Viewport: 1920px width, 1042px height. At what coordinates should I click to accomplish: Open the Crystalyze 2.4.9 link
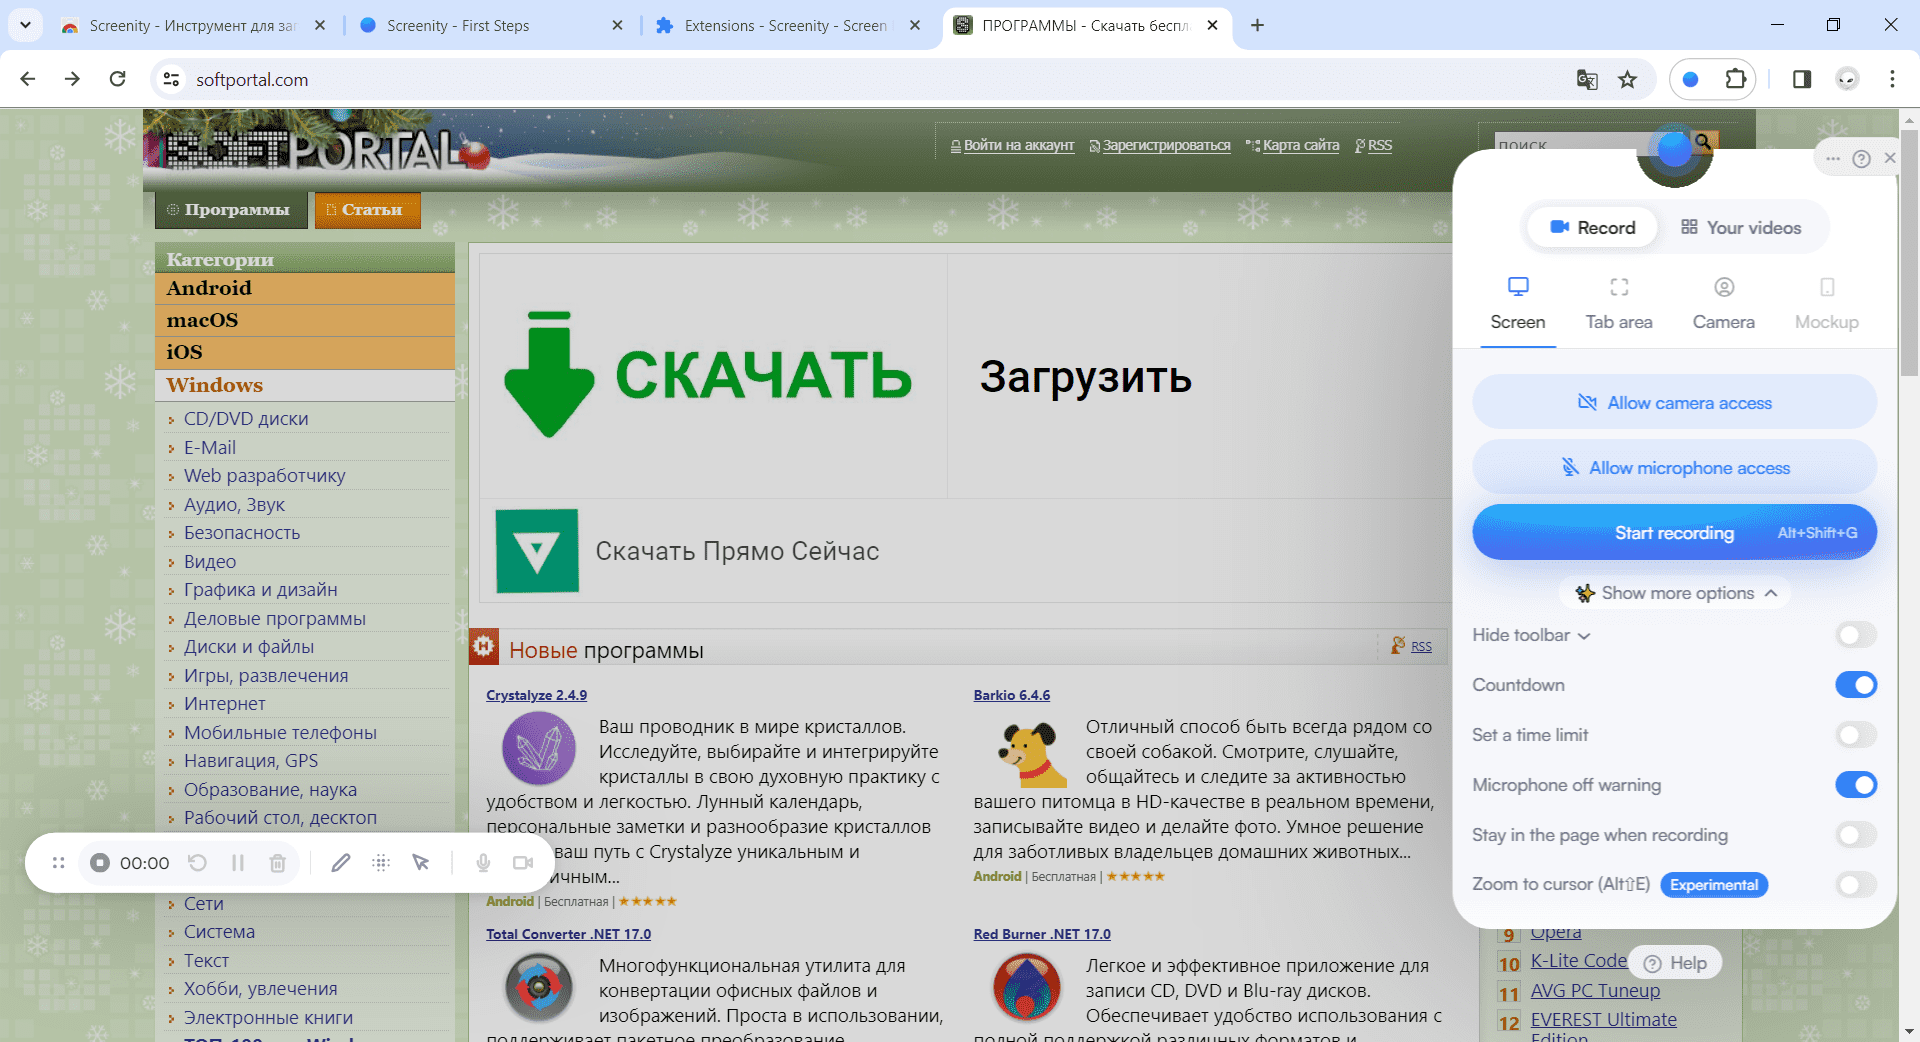536,695
